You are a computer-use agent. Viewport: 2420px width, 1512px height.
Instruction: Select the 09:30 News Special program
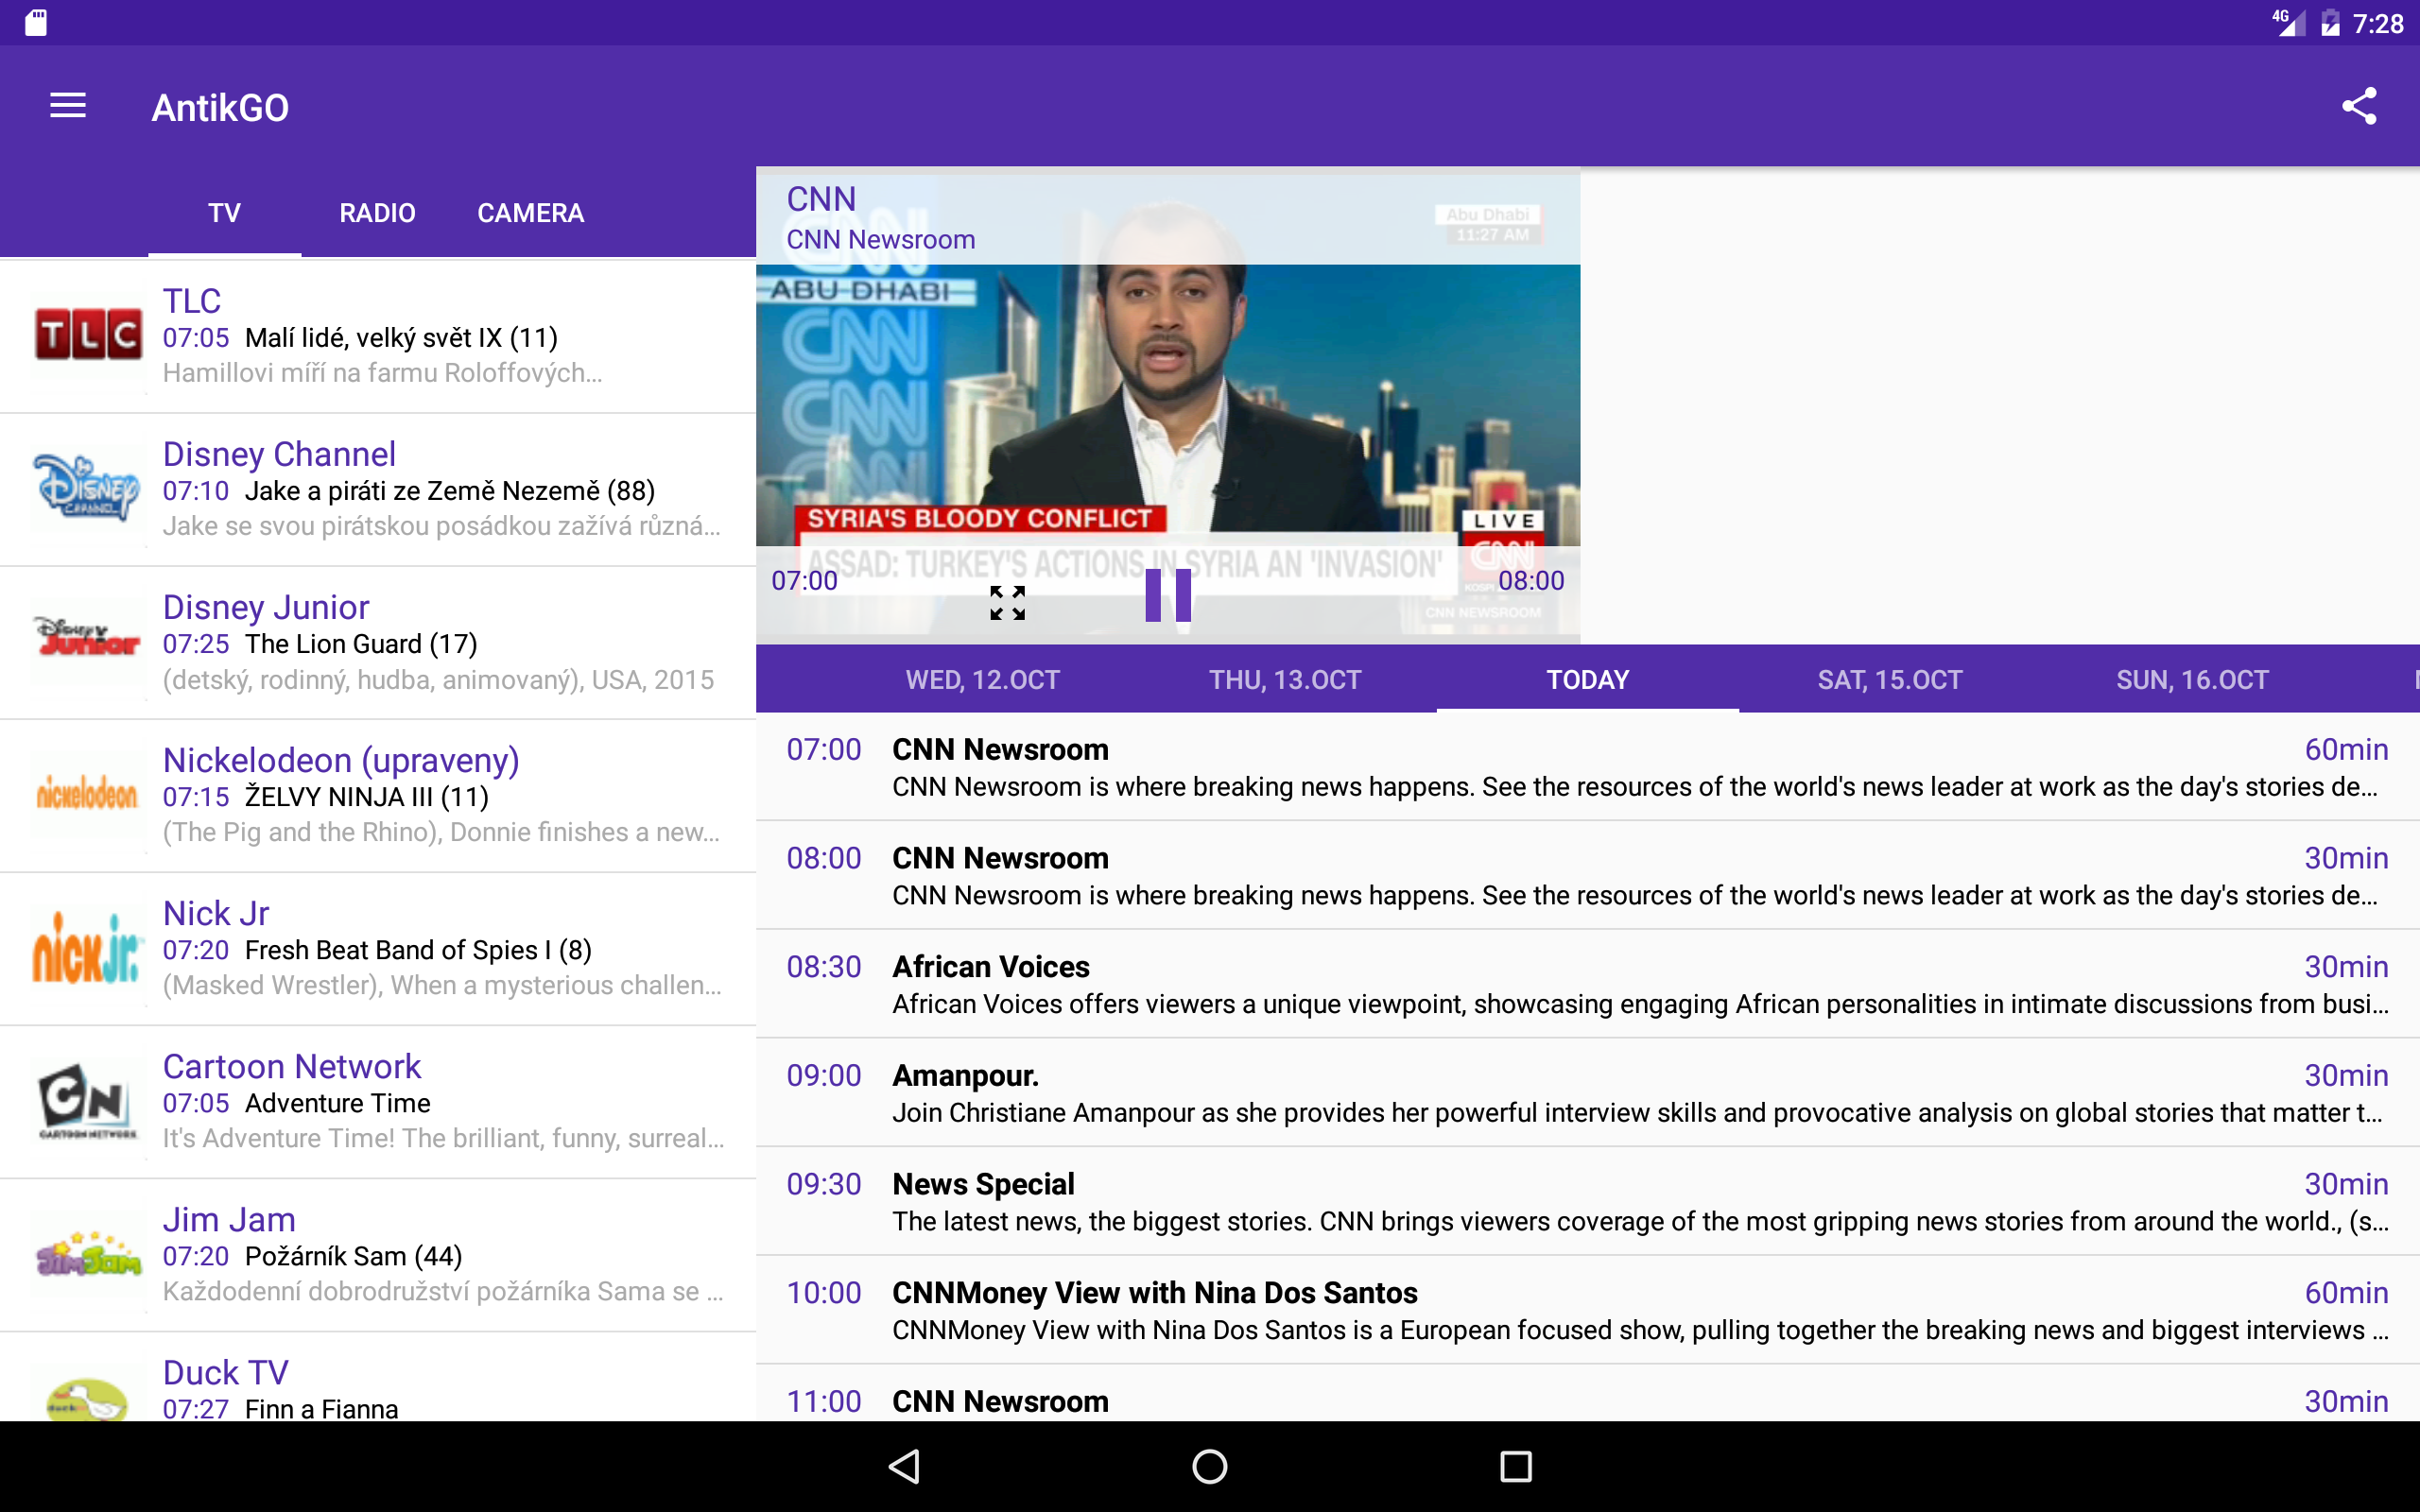click(1588, 1201)
